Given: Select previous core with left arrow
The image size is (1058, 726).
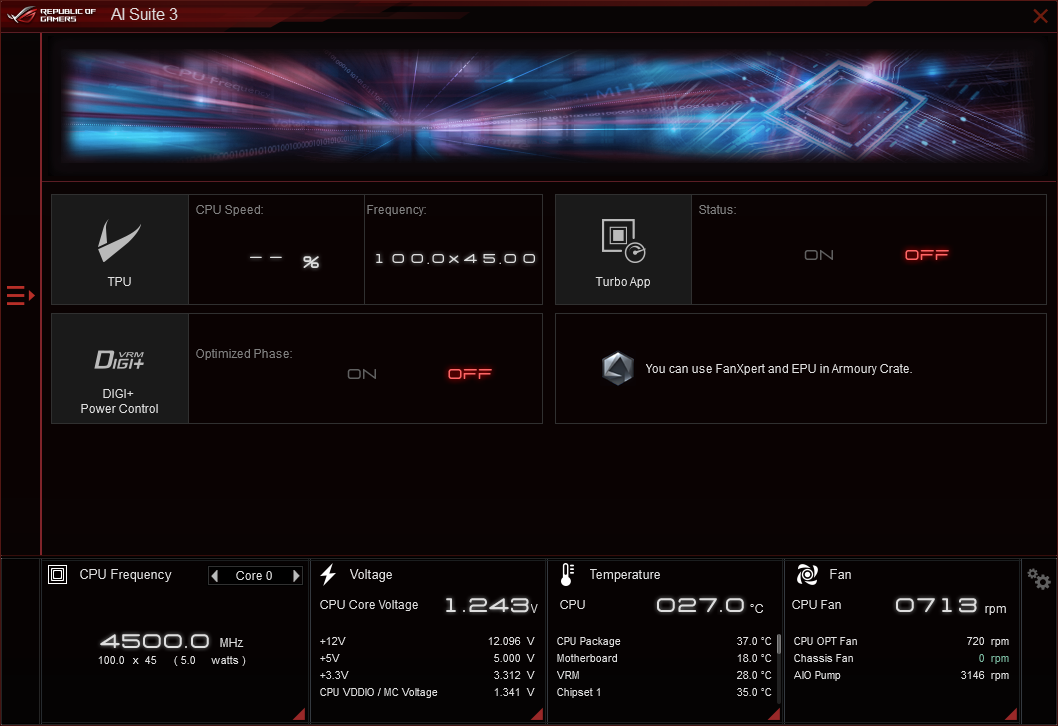Looking at the screenshot, I should pyautogui.click(x=215, y=576).
